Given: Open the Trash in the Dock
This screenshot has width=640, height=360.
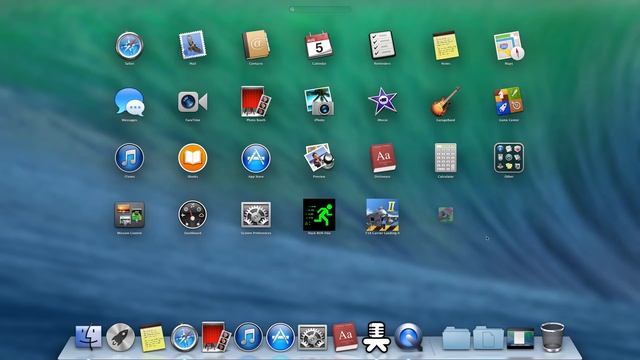Looking at the screenshot, I should (552, 337).
